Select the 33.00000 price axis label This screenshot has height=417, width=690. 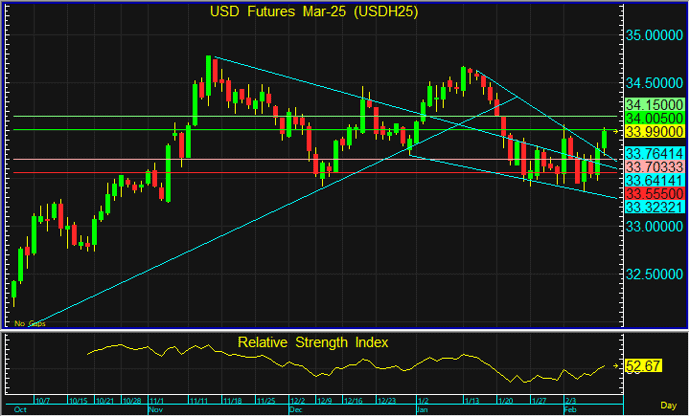[654, 227]
